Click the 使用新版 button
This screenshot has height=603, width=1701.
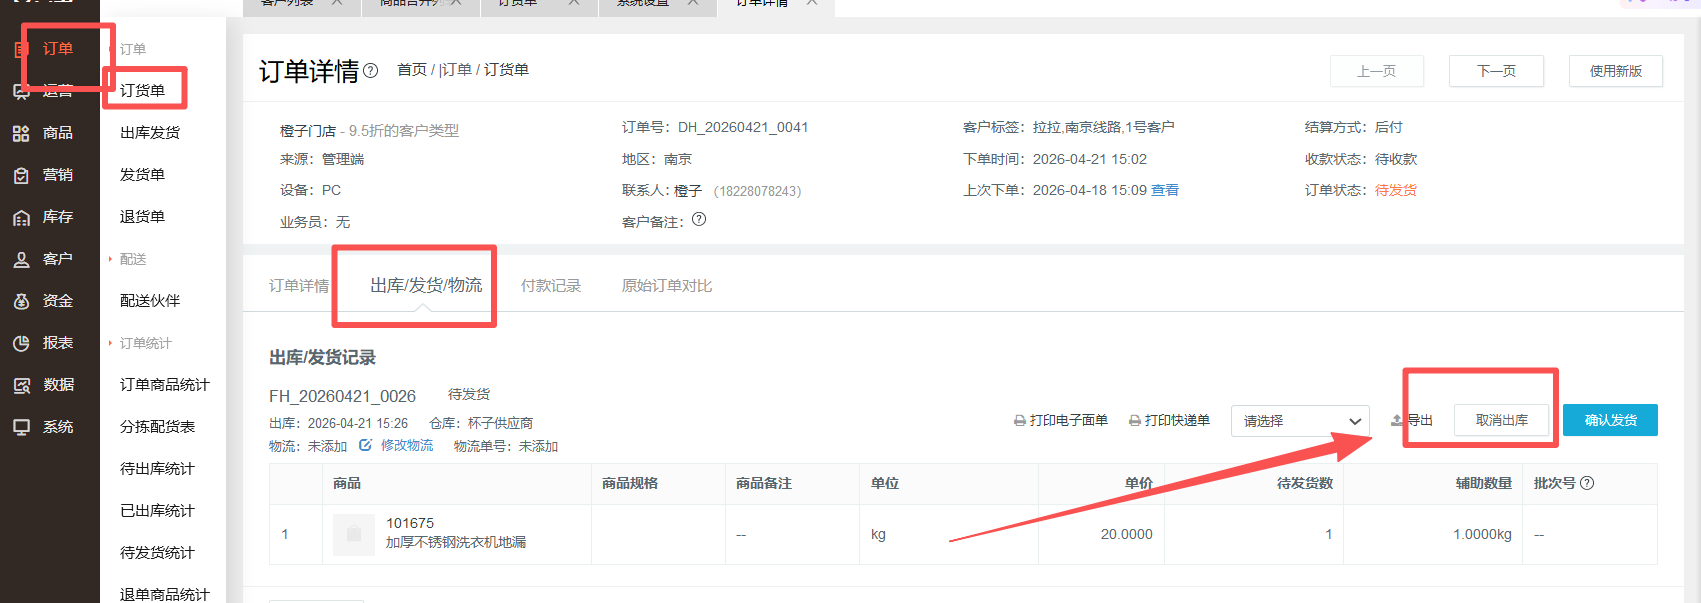coord(1616,71)
